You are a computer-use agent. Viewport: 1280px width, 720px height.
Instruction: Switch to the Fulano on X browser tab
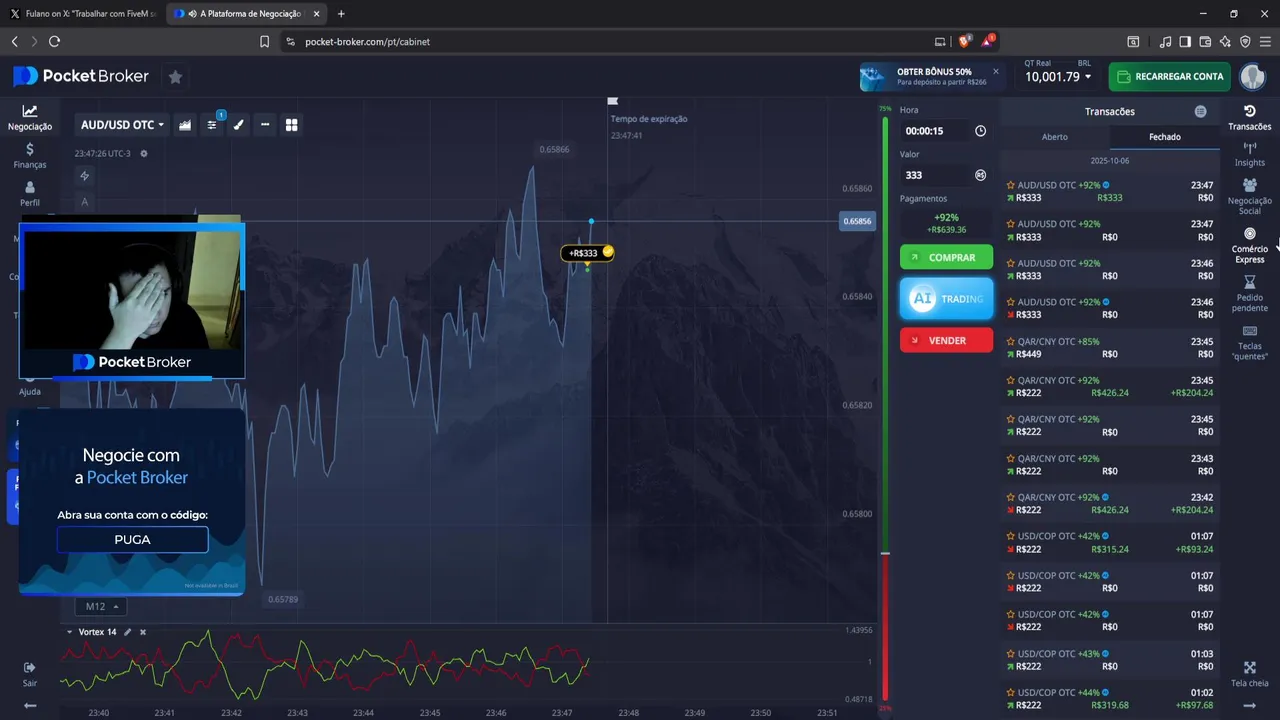[x=82, y=14]
